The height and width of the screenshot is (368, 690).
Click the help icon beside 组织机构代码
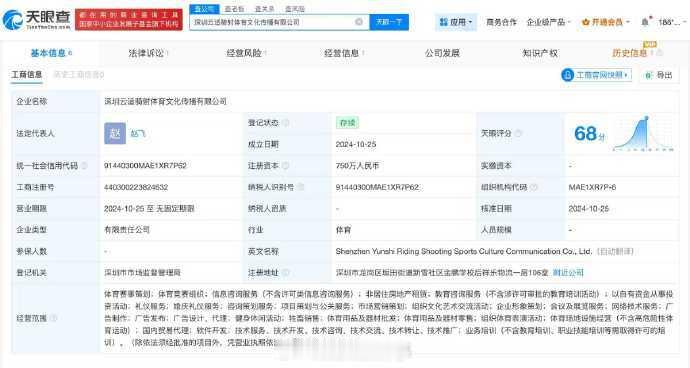pyautogui.click(x=534, y=187)
